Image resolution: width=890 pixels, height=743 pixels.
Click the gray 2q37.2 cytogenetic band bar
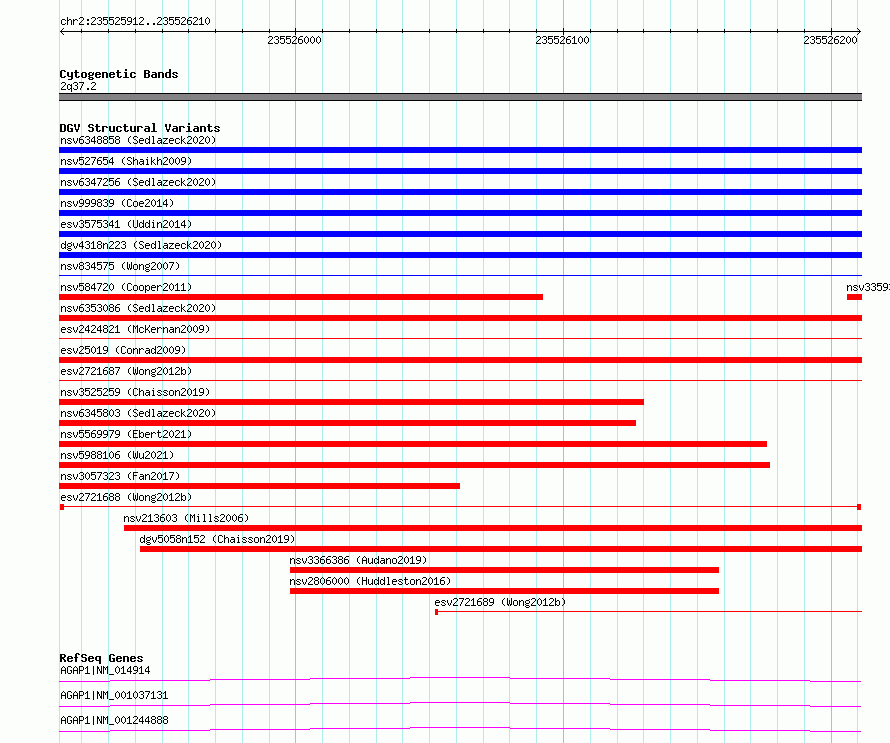click(x=460, y=97)
